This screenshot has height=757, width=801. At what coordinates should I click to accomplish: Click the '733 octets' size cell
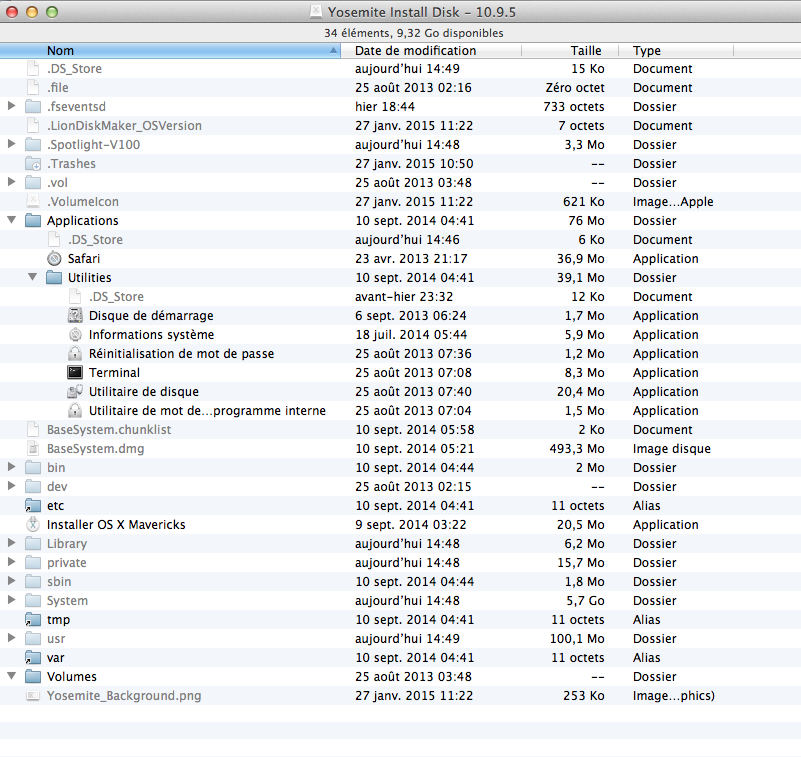[x=574, y=107]
